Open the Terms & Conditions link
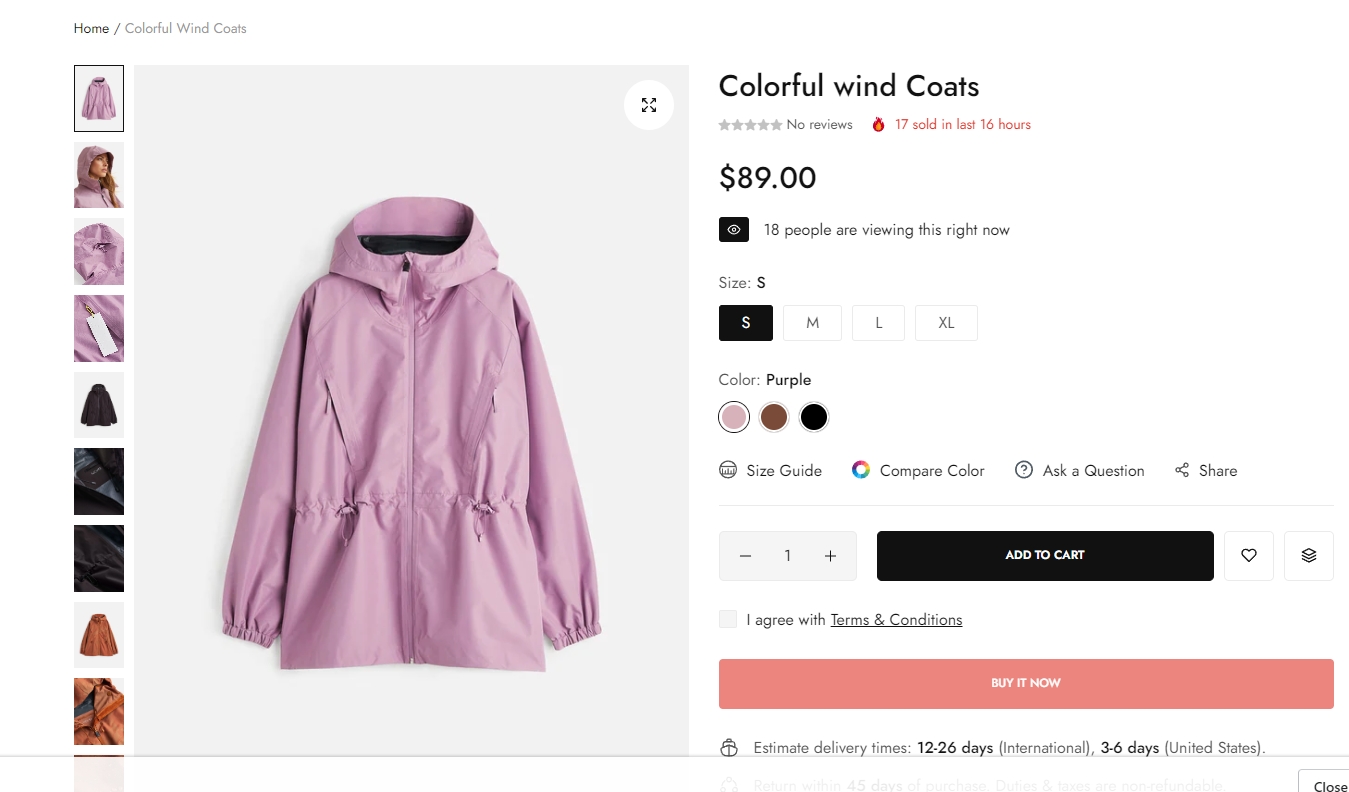Viewport: 1349px width, 792px height. pyautogui.click(x=896, y=620)
